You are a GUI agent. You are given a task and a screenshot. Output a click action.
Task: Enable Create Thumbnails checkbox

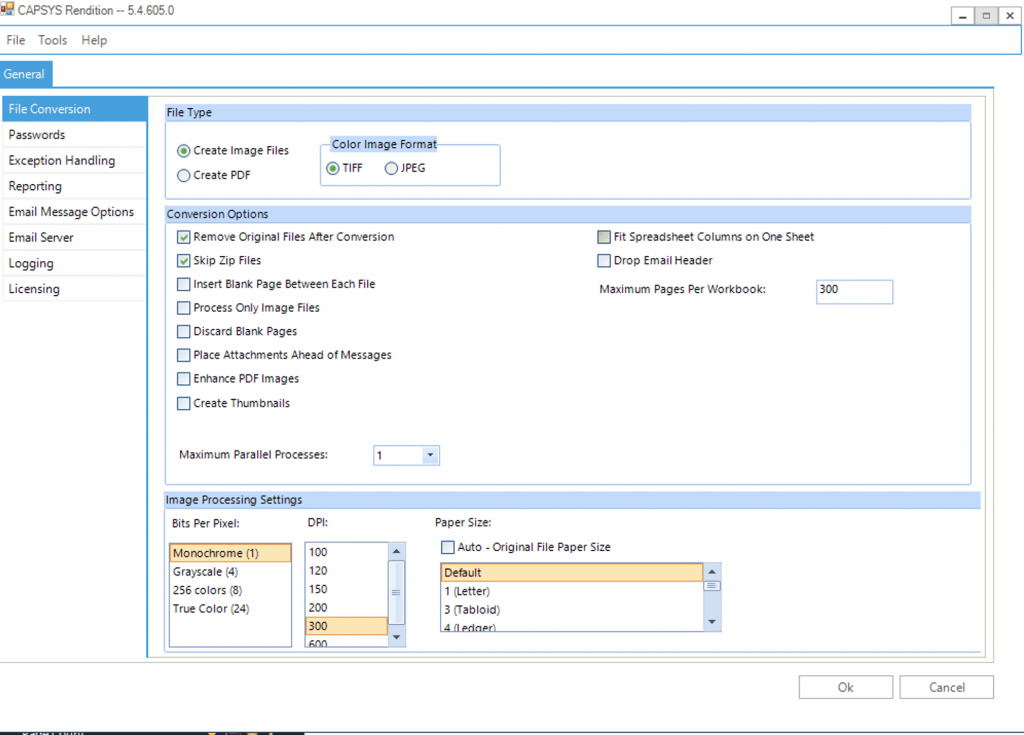tap(184, 403)
